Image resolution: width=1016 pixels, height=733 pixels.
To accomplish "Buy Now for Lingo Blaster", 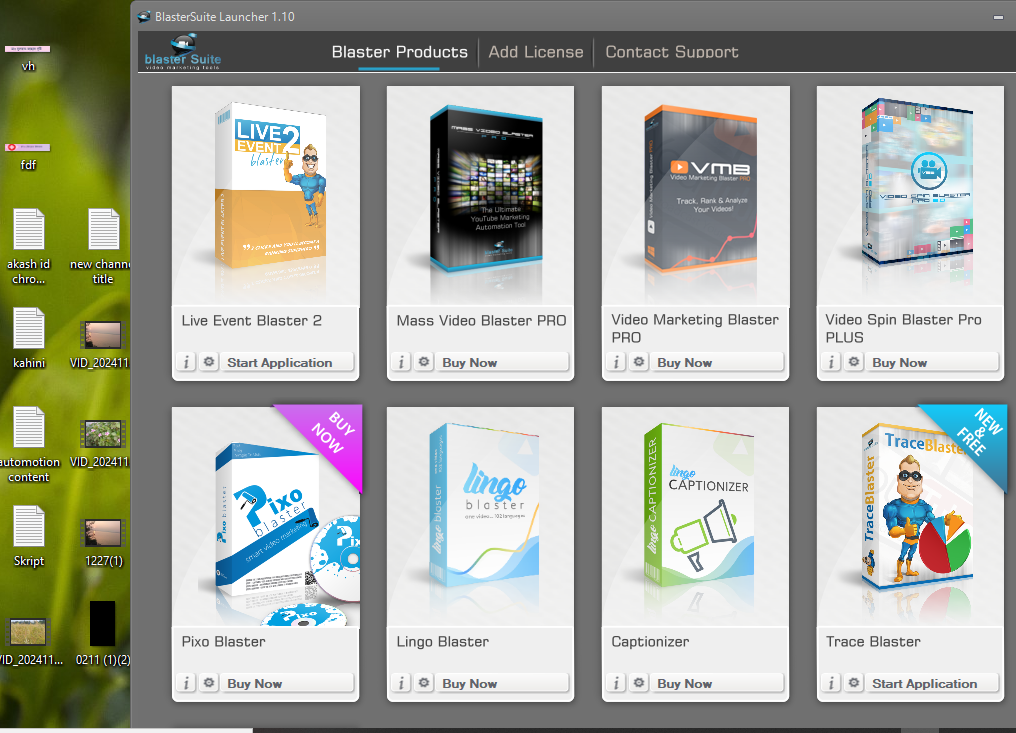I will coord(502,682).
